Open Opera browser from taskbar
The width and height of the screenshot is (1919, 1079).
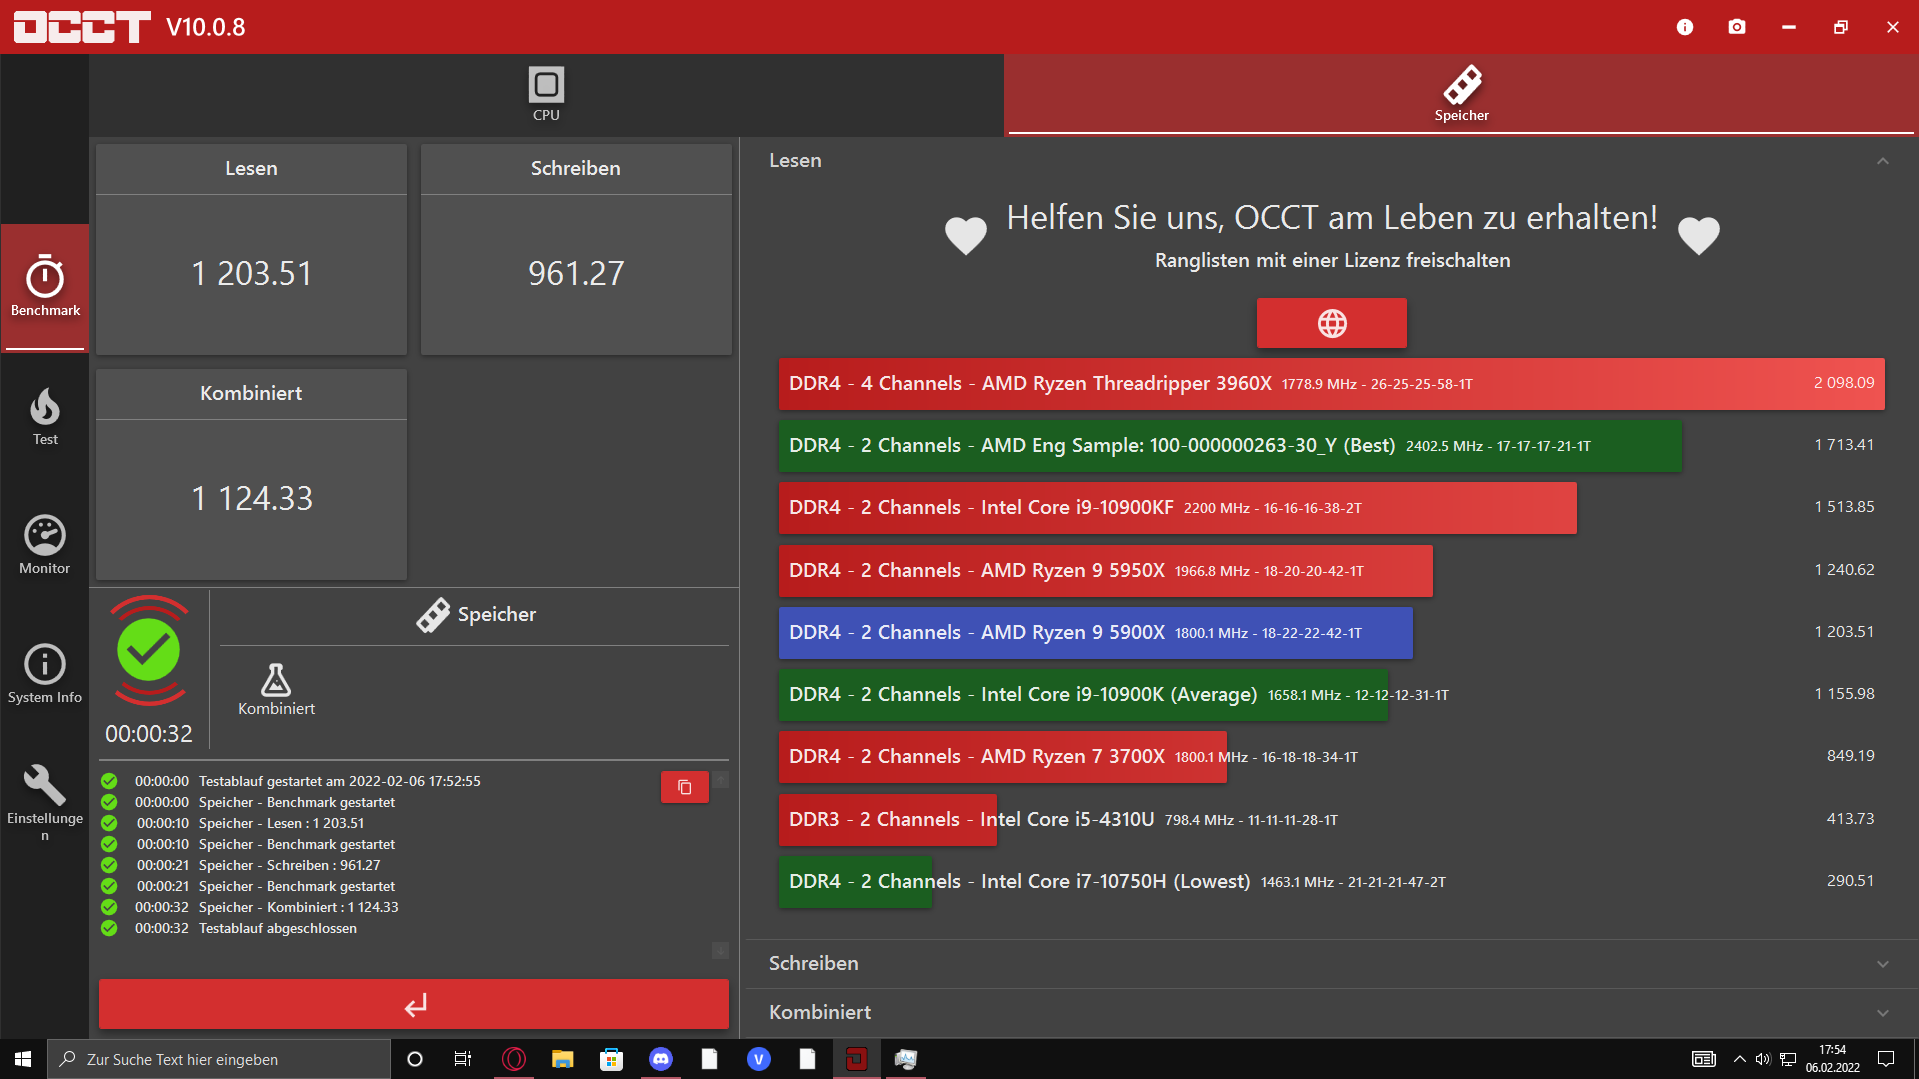point(513,1059)
